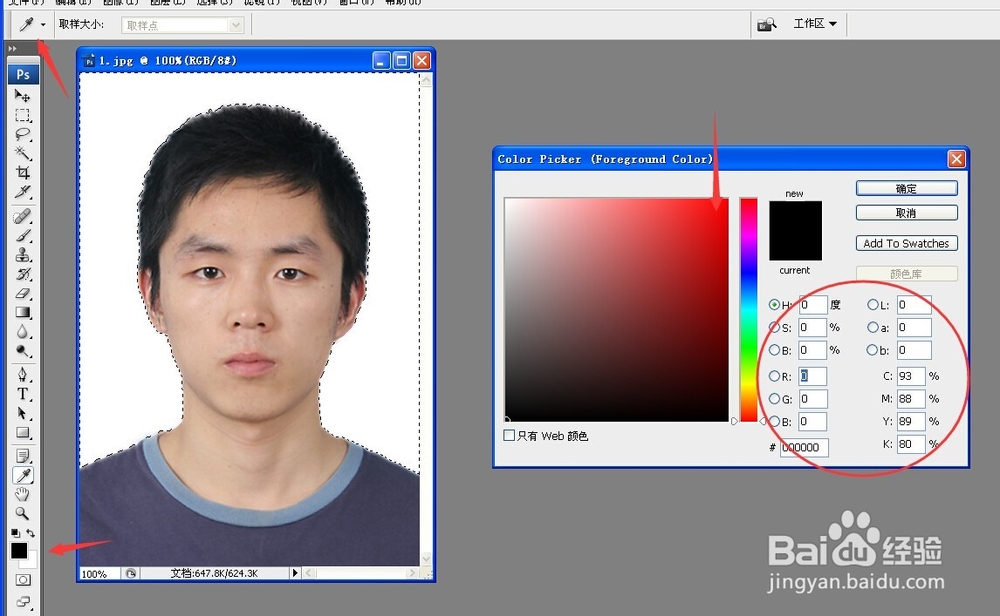Select the Crop tool
This screenshot has height=616, width=1000.
(x=22, y=173)
